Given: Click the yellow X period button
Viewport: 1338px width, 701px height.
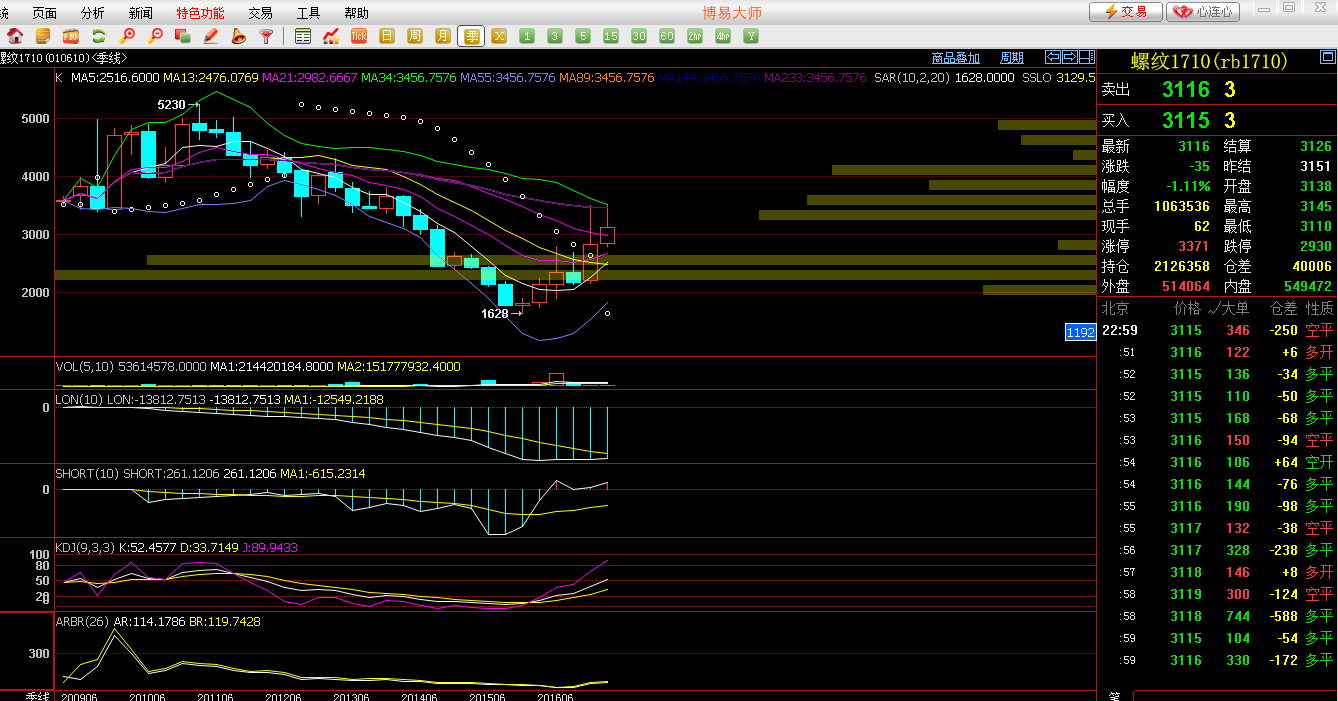Looking at the screenshot, I should point(499,36).
